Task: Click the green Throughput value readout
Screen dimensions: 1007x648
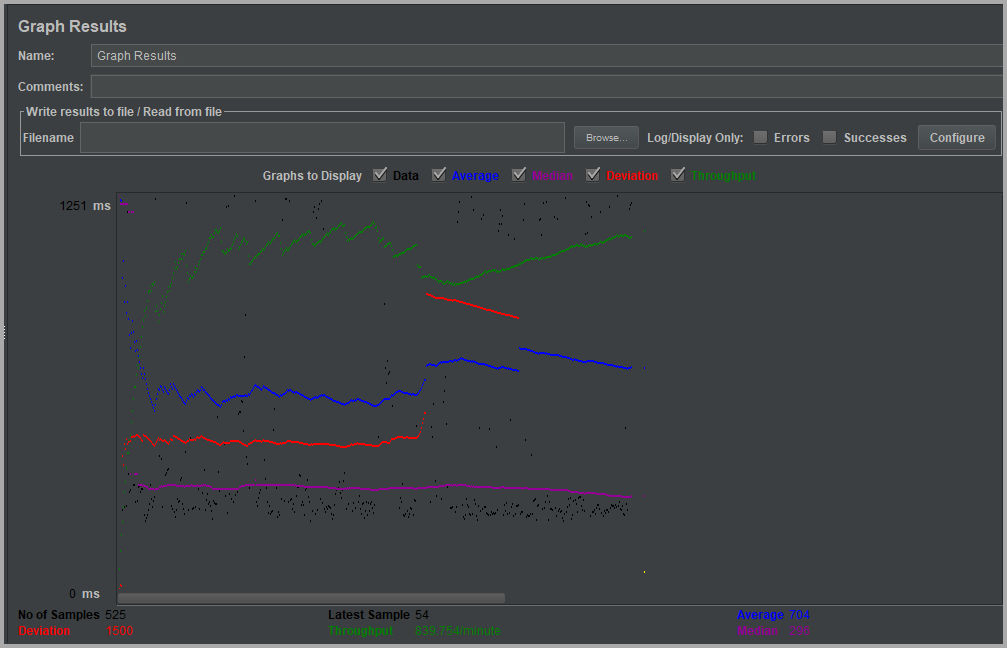Action: point(457,631)
